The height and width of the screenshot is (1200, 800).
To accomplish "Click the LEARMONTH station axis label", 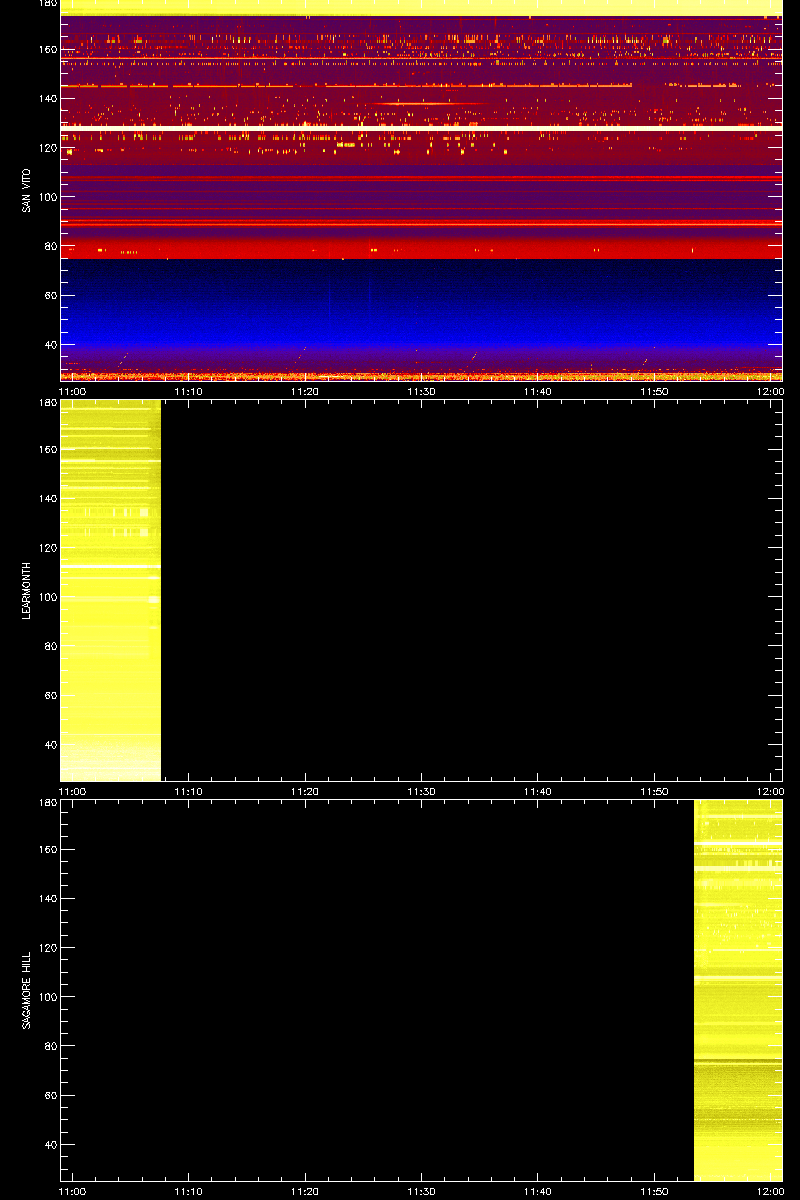I will pos(26,590).
